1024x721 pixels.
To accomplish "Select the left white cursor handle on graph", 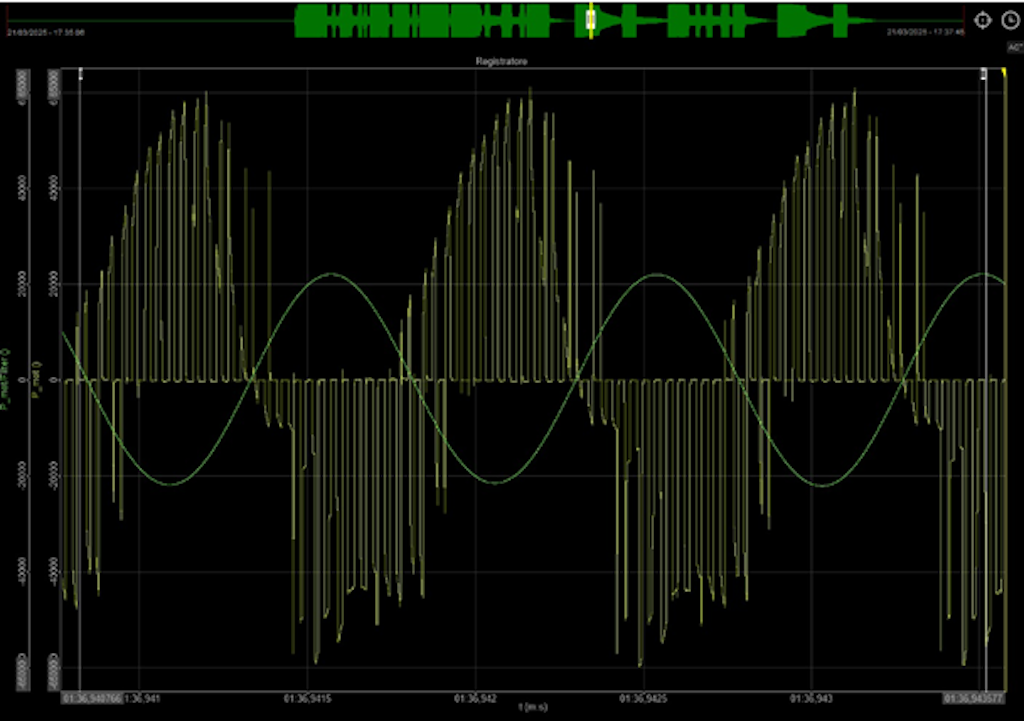I will (x=81, y=74).
